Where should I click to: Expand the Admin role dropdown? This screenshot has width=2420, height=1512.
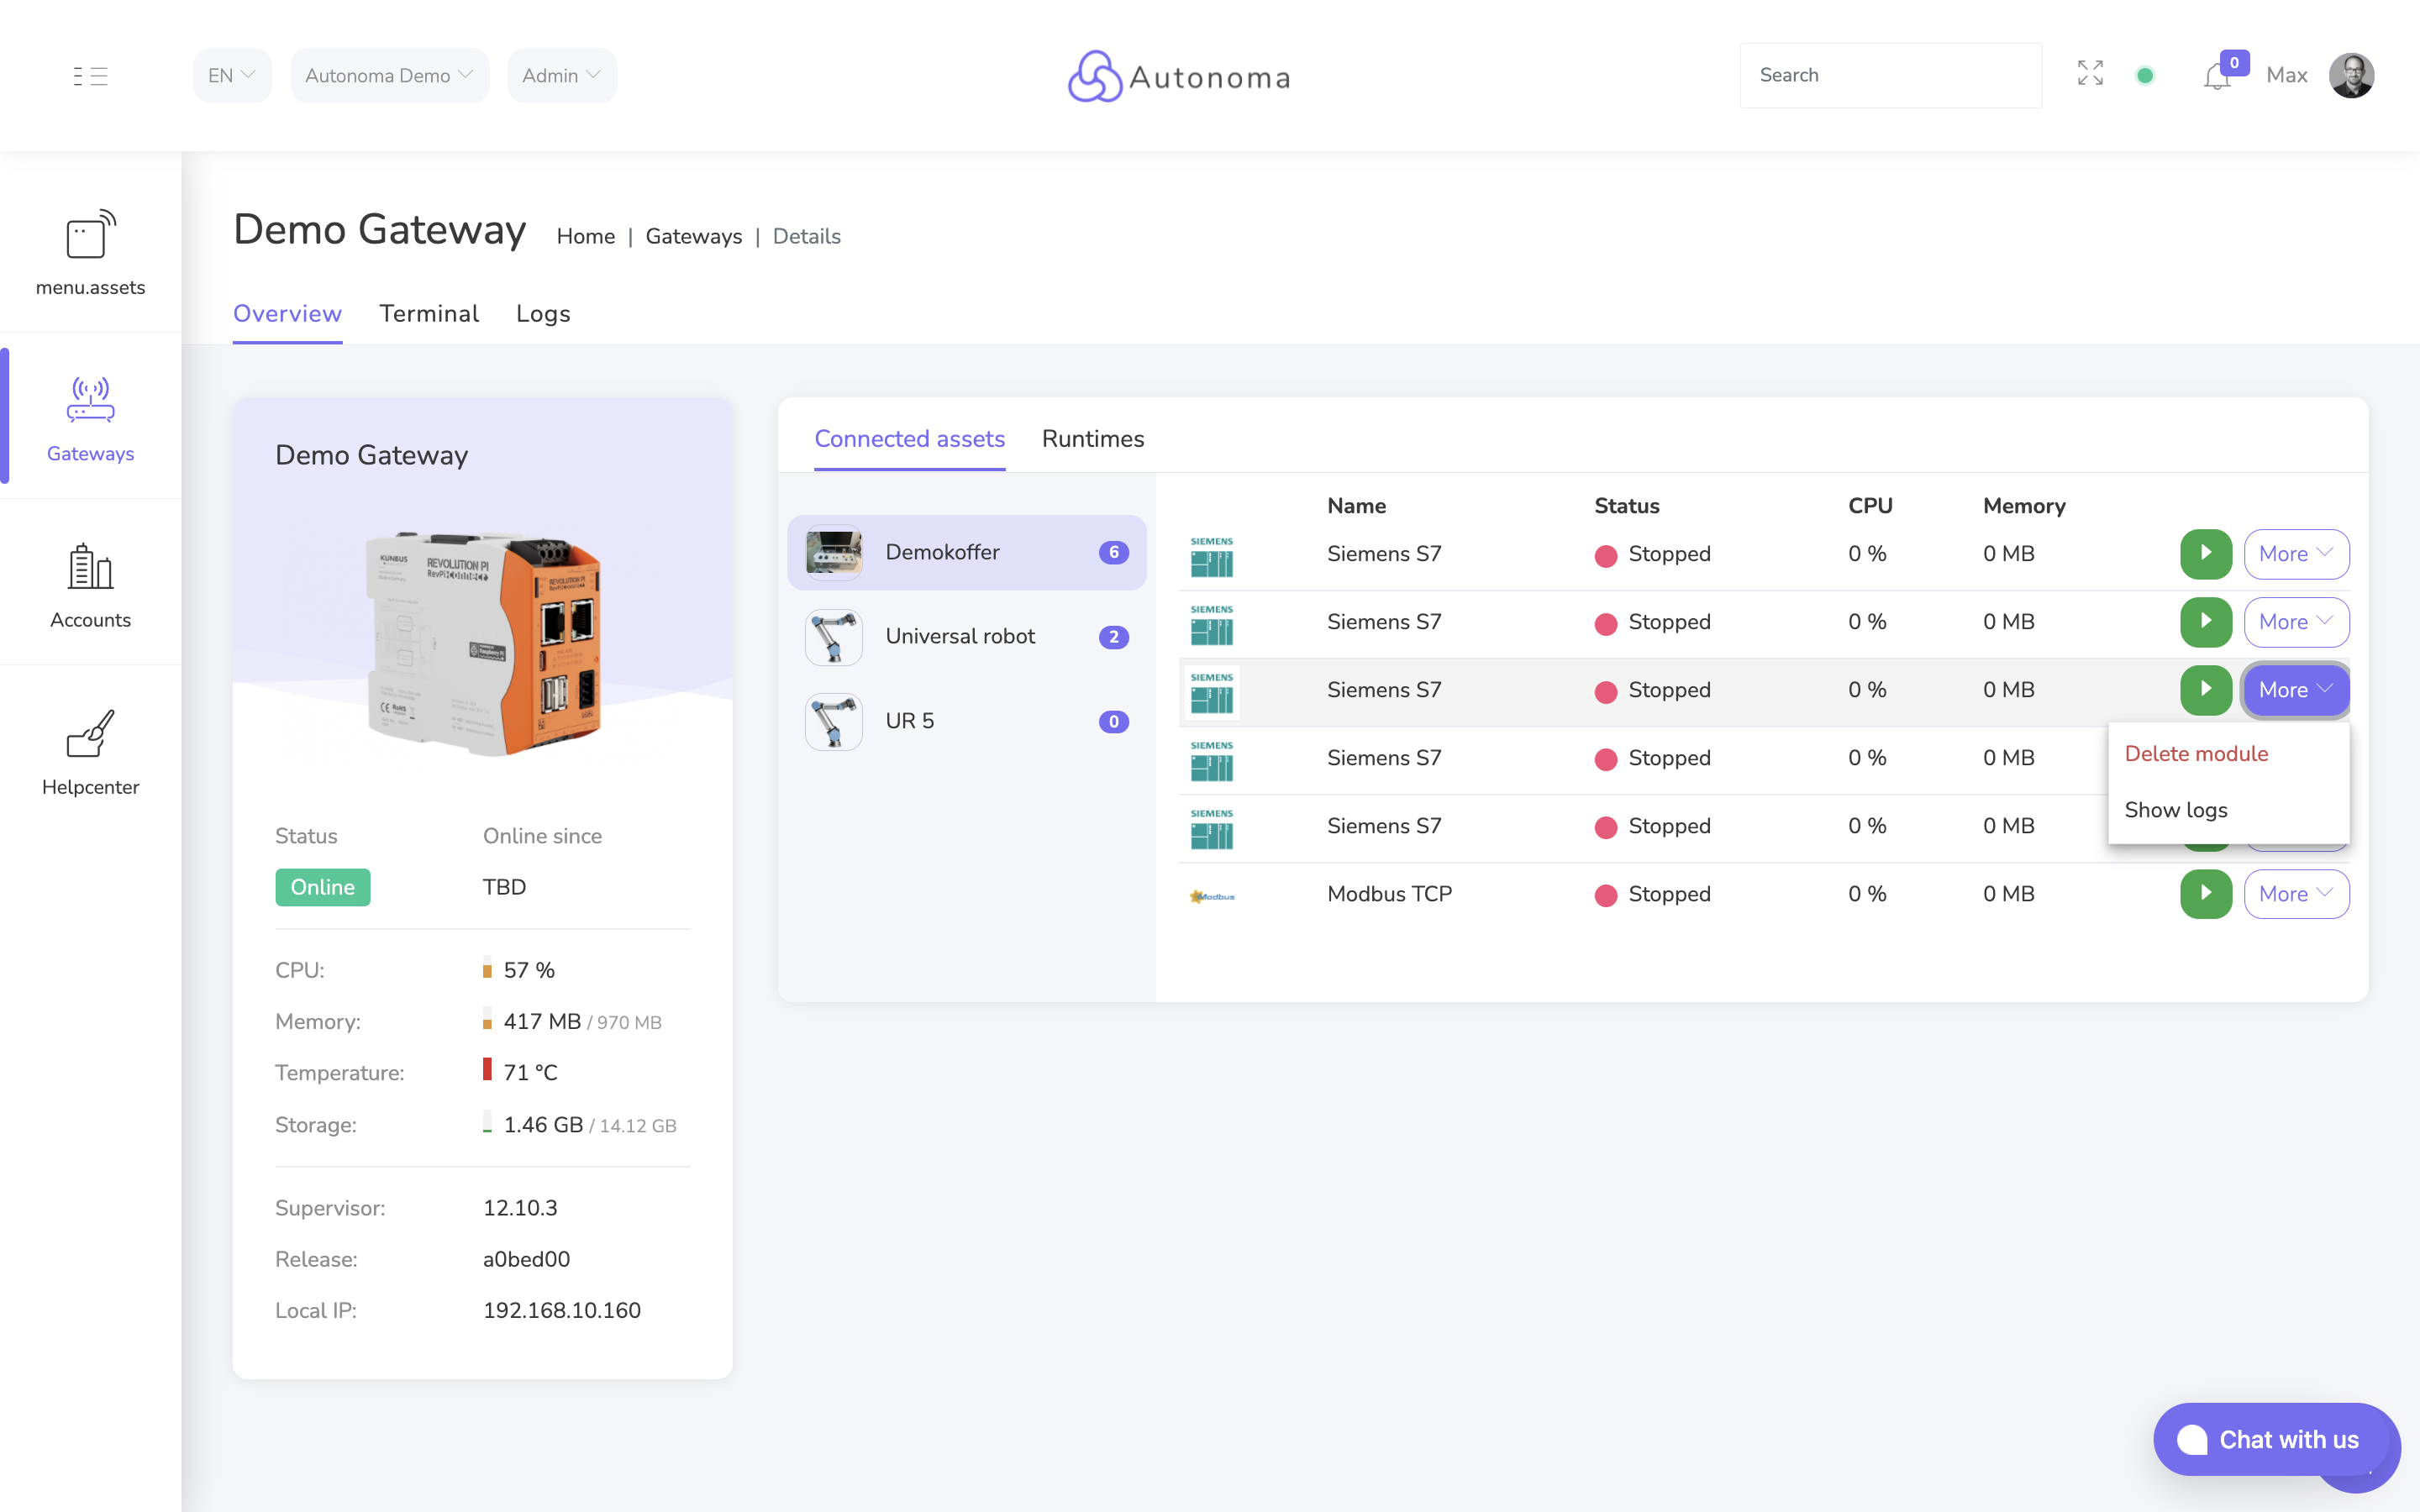point(561,75)
